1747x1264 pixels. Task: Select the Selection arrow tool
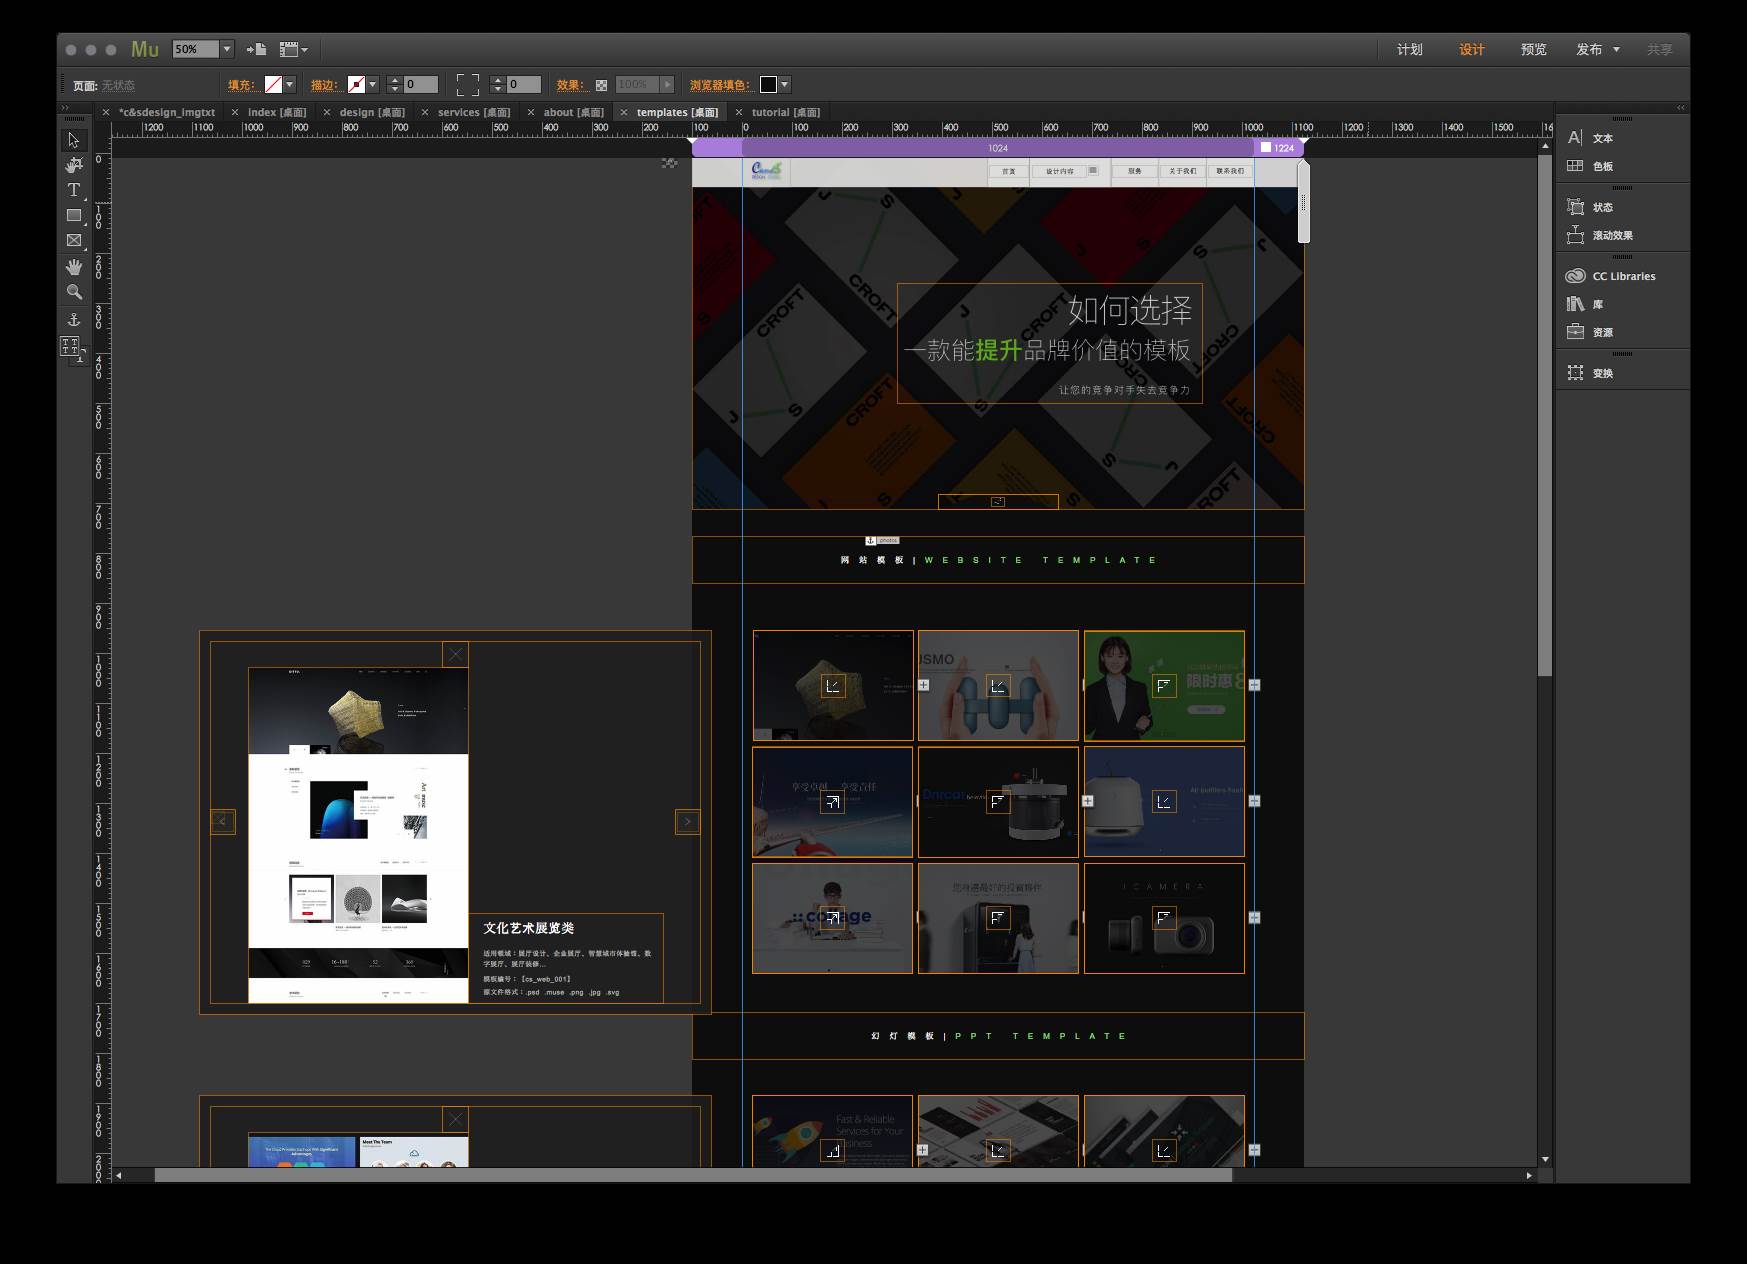pyautogui.click(x=74, y=140)
